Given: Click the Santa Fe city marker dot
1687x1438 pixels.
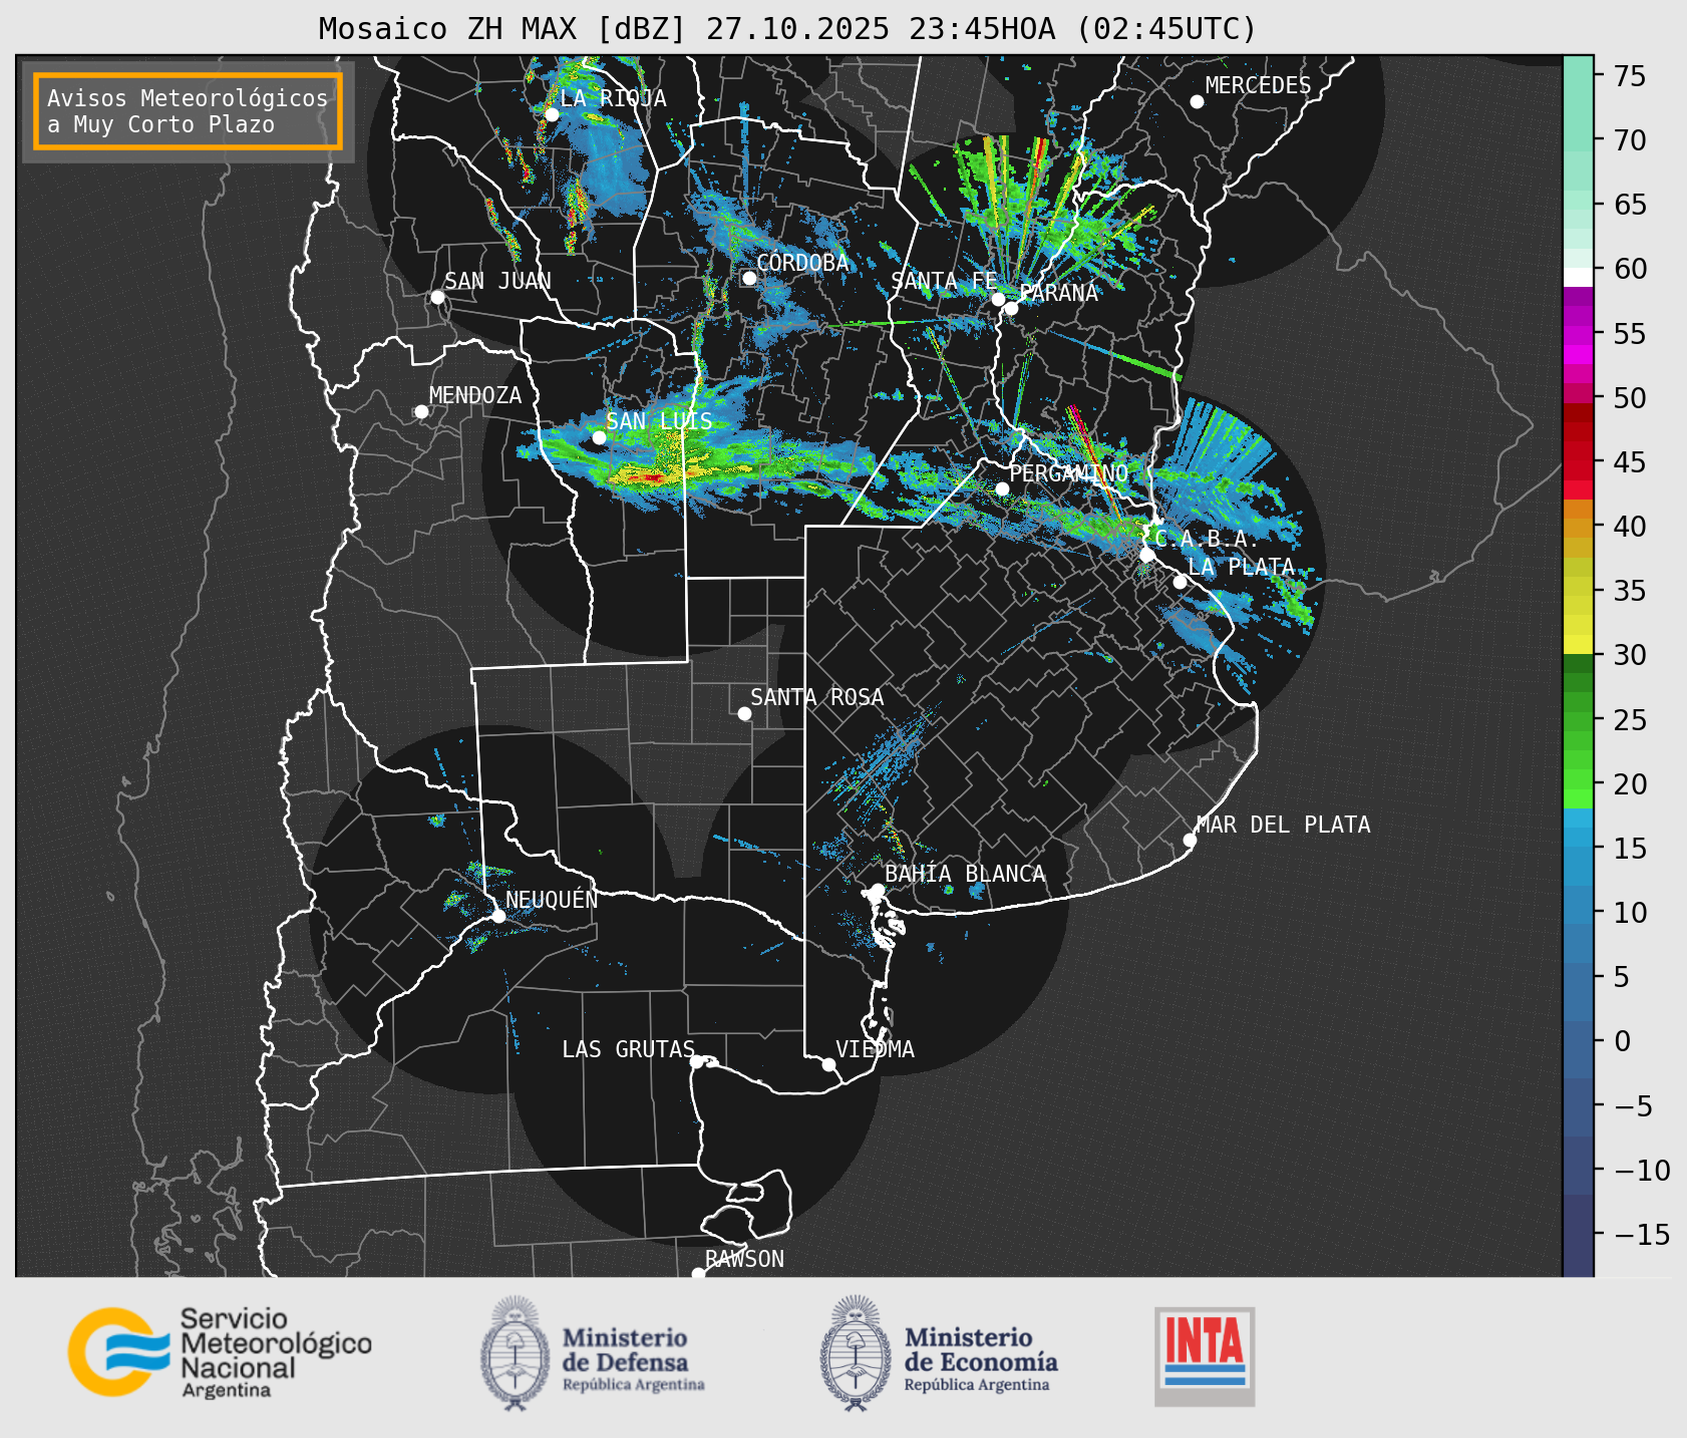Looking at the screenshot, I should coord(998,299).
